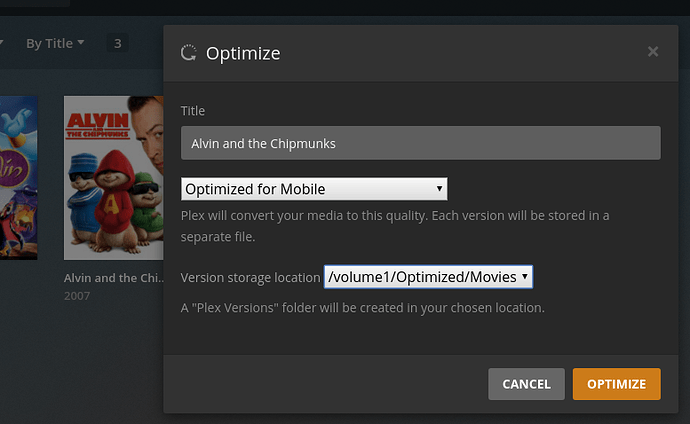Click the Optimize heading text in the dialog
The height and width of the screenshot is (424, 690).
(243, 53)
